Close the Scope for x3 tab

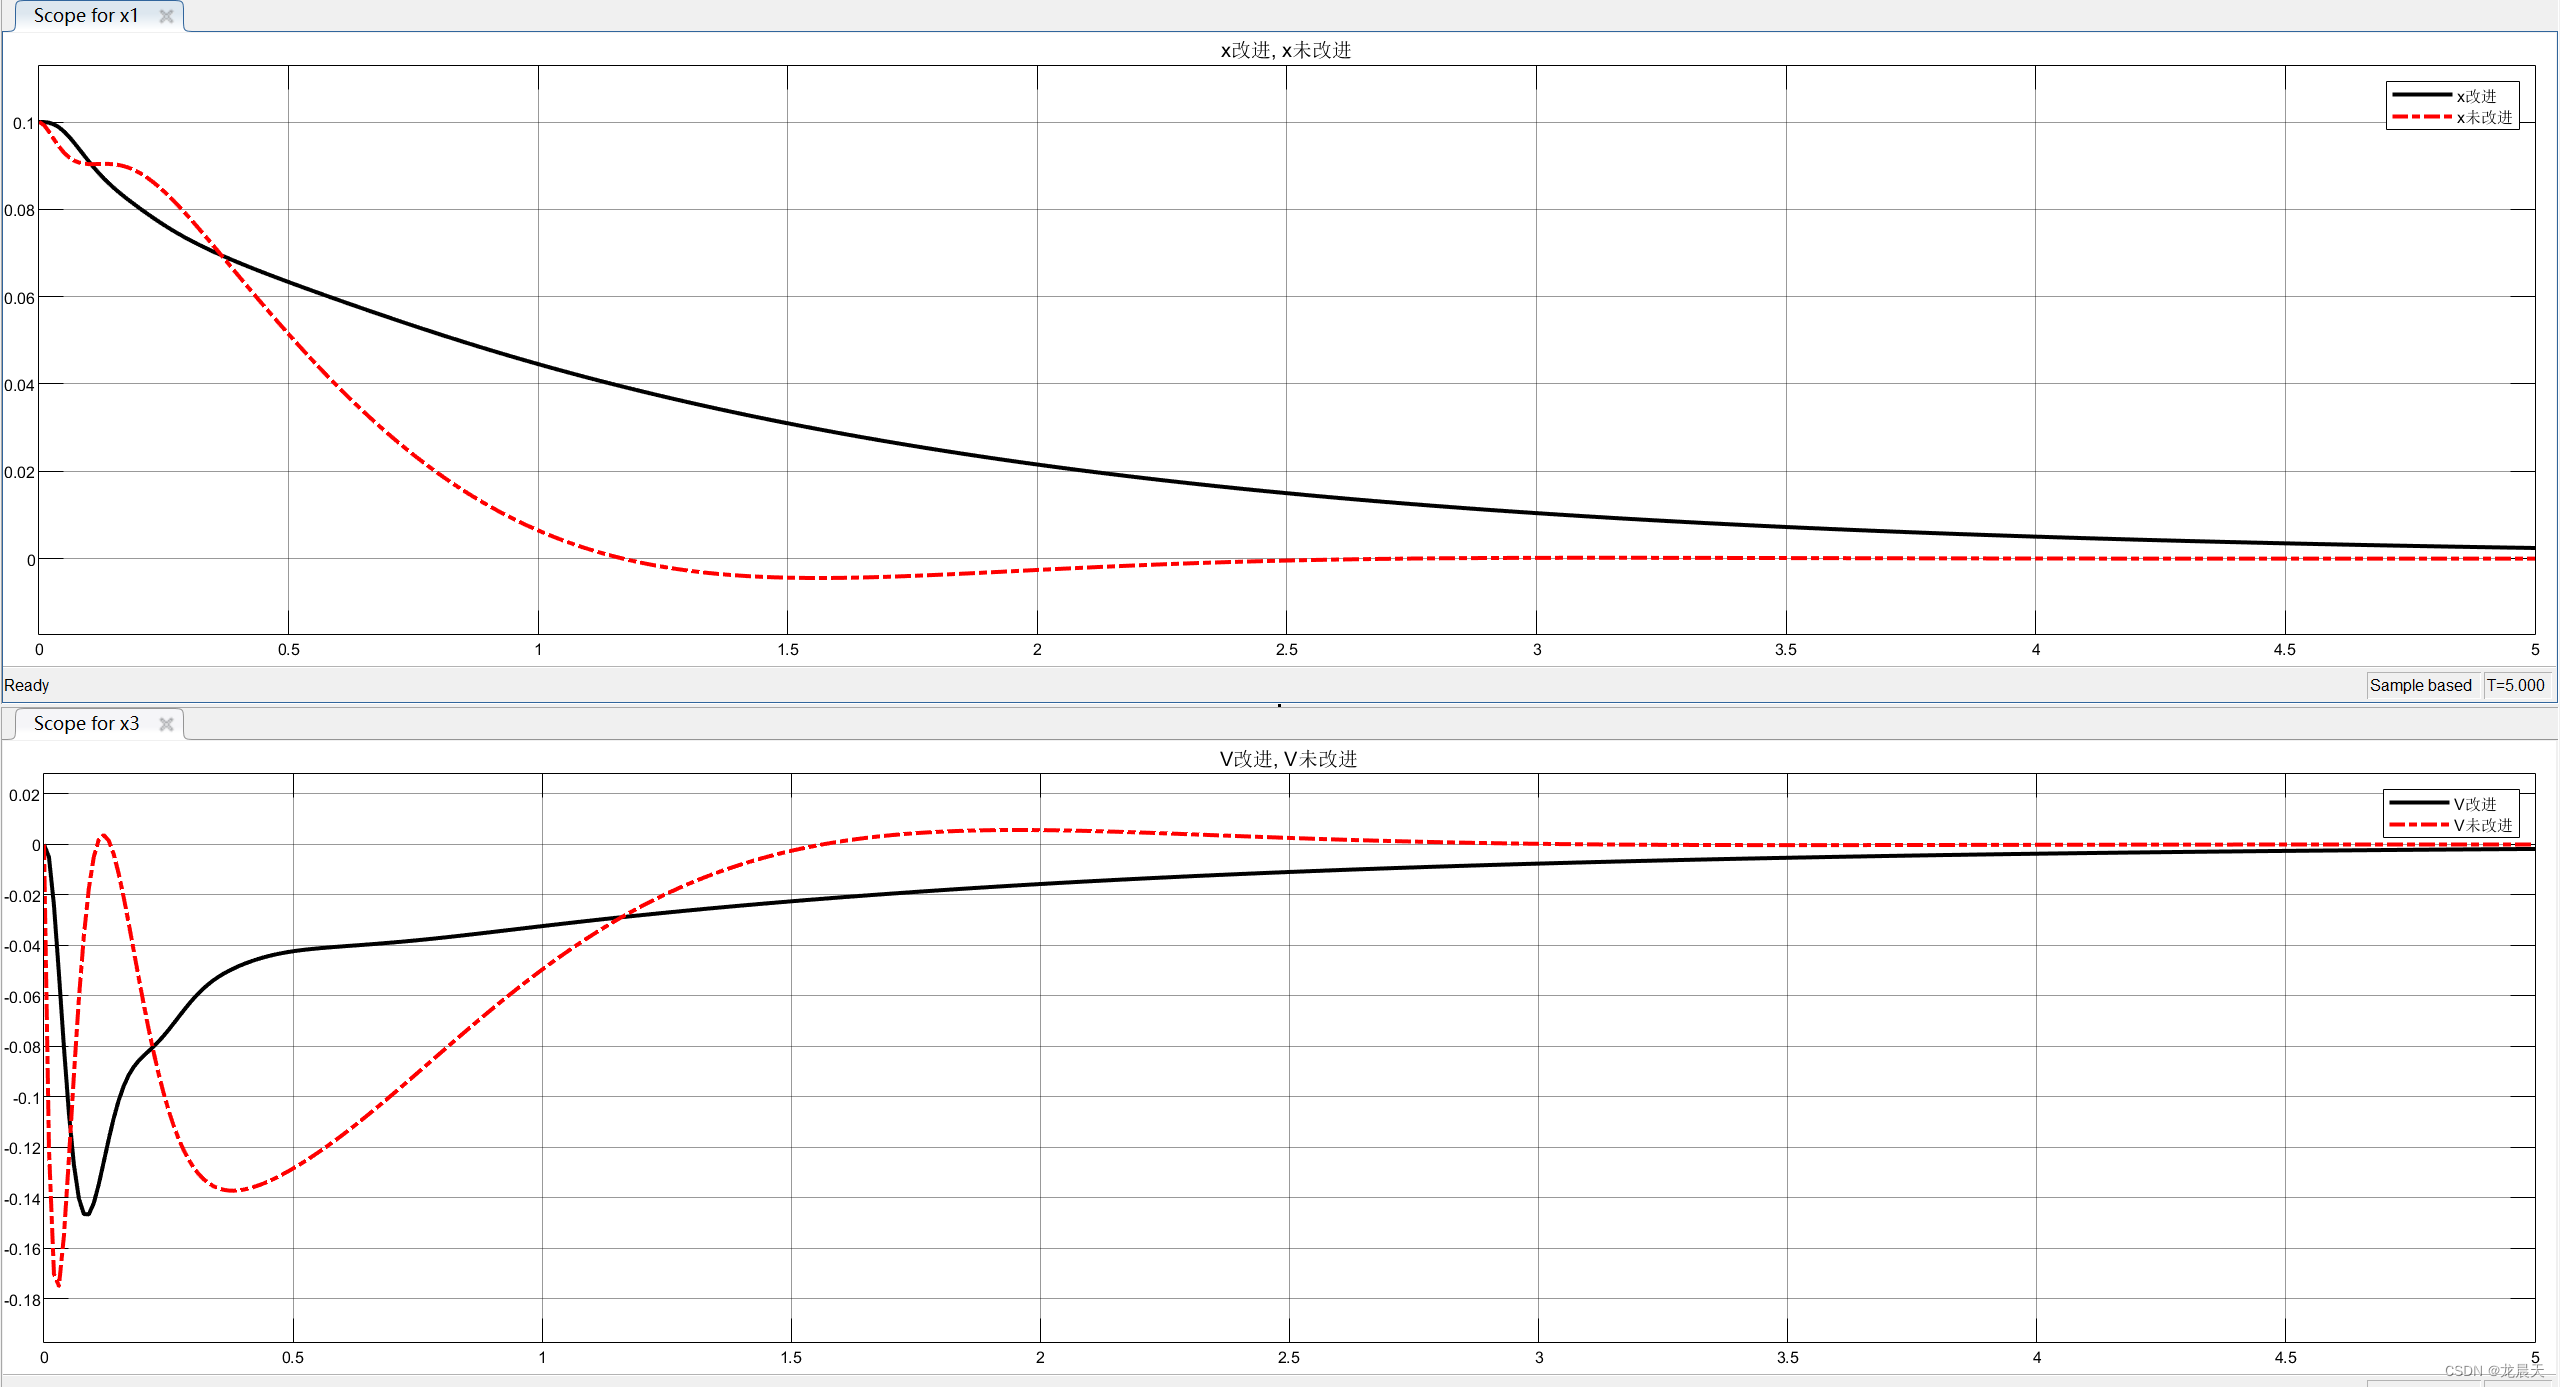pyautogui.click(x=166, y=724)
